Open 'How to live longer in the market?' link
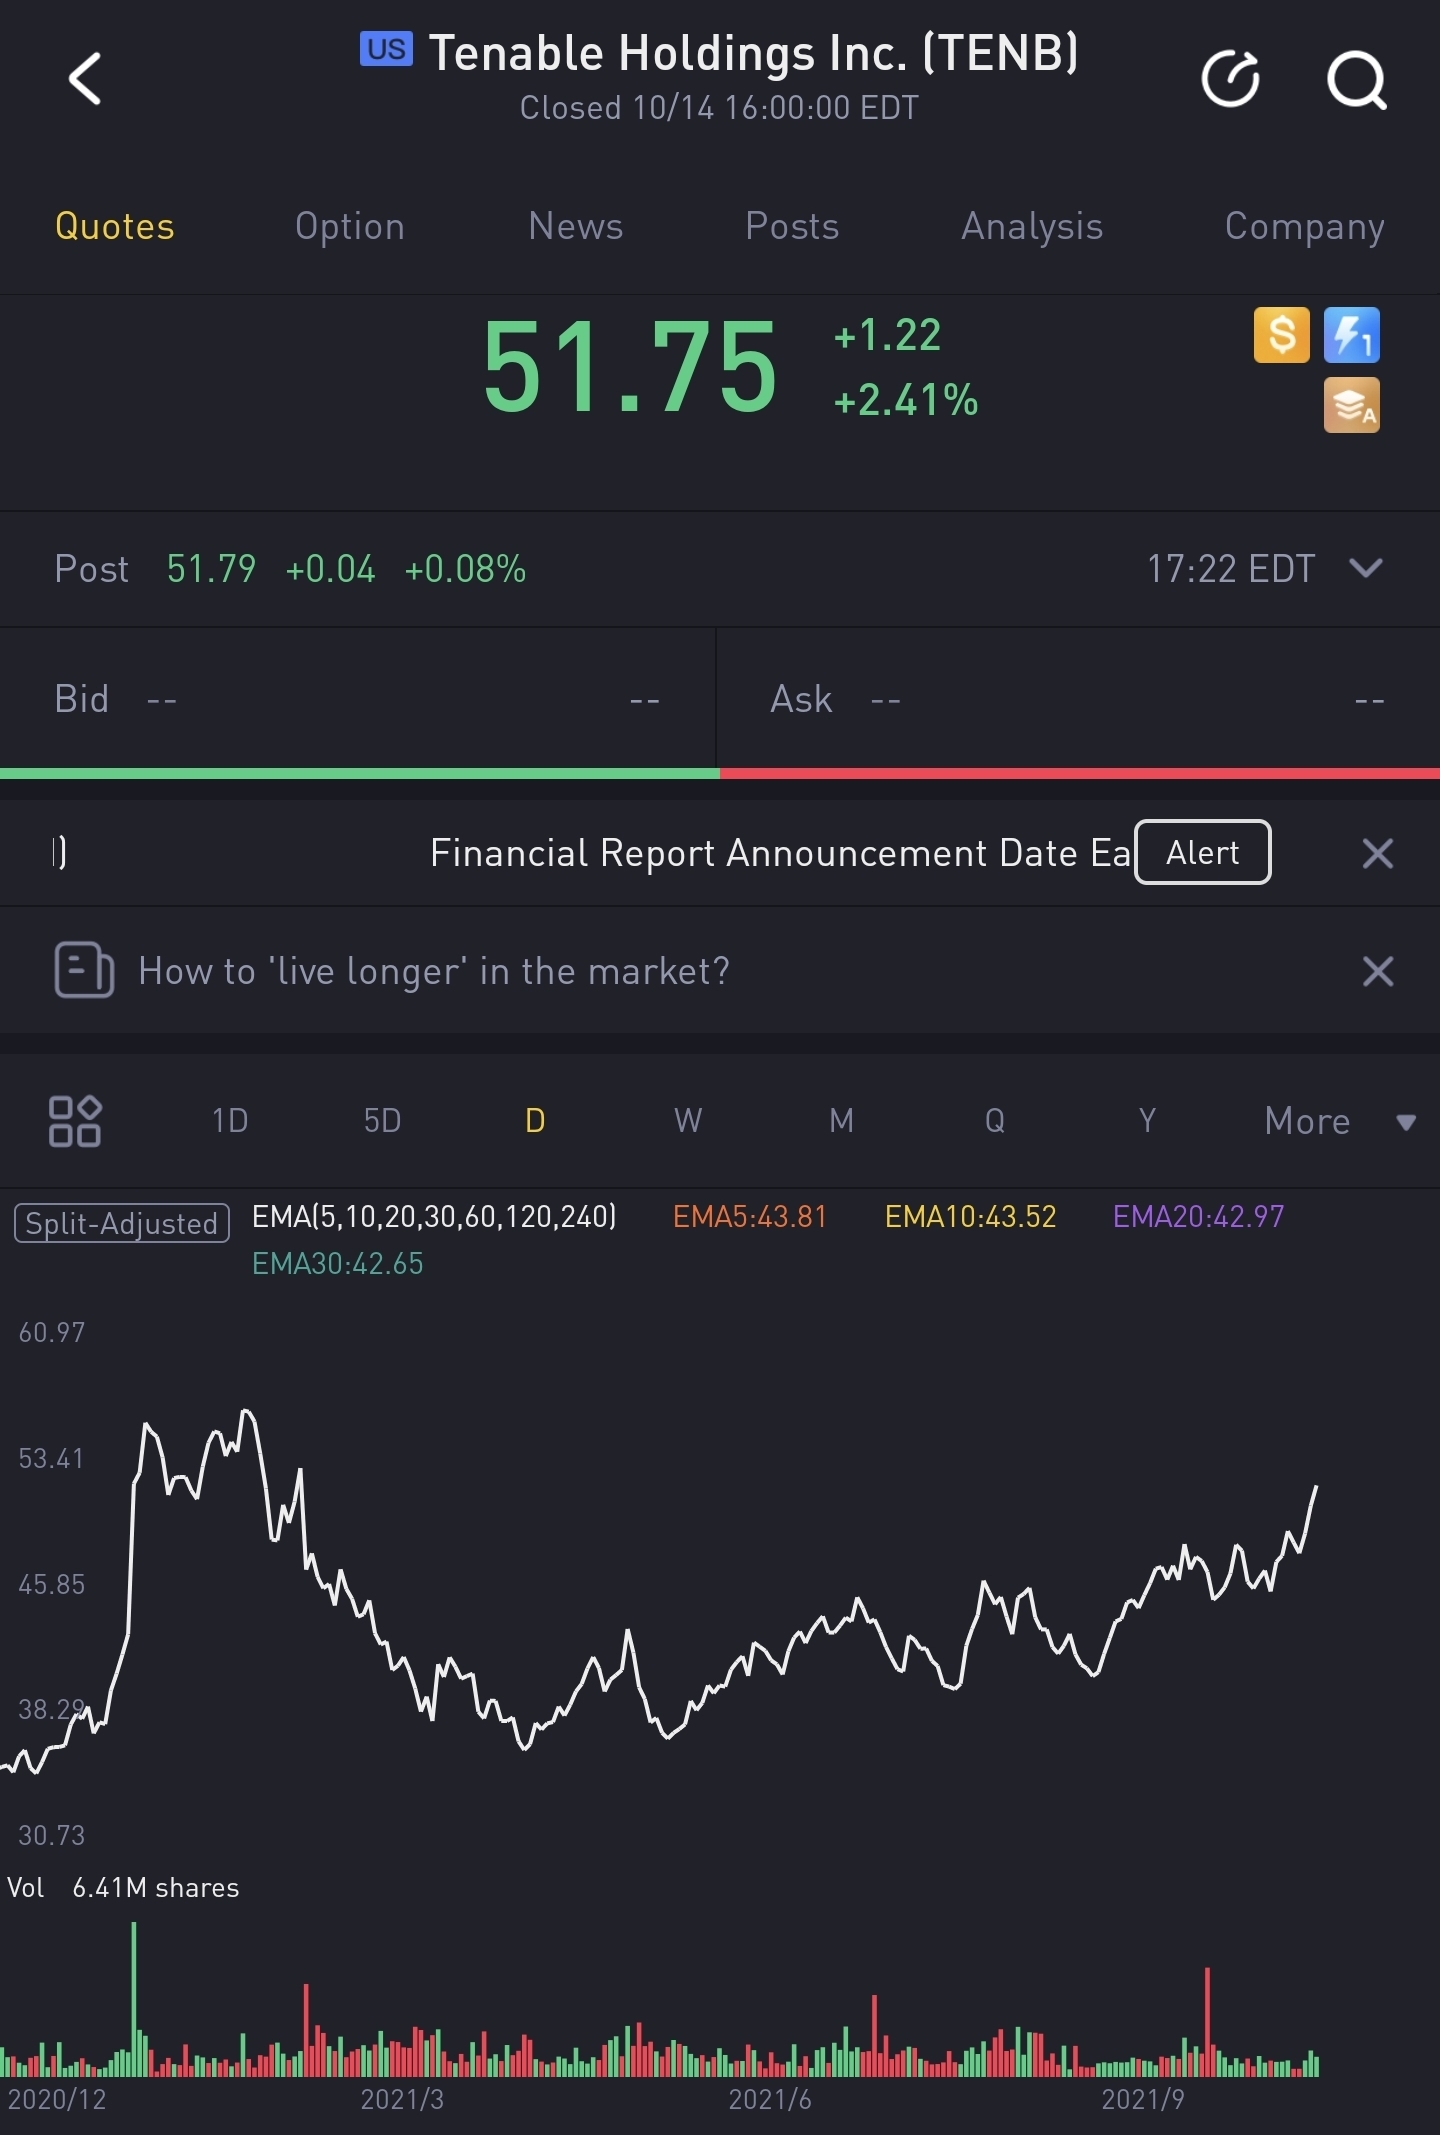Screen dimensions: 1440x2135 click(434, 971)
